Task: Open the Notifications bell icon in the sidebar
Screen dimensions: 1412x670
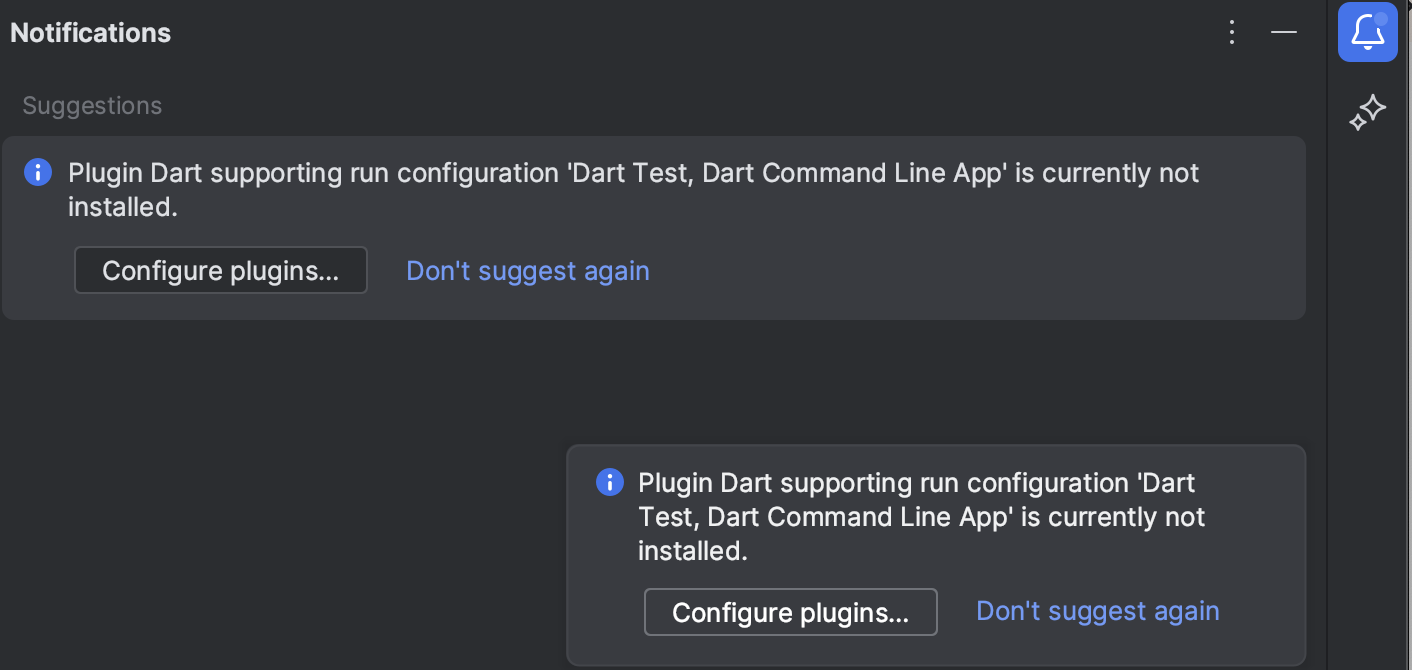Action: [x=1367, y=31]
